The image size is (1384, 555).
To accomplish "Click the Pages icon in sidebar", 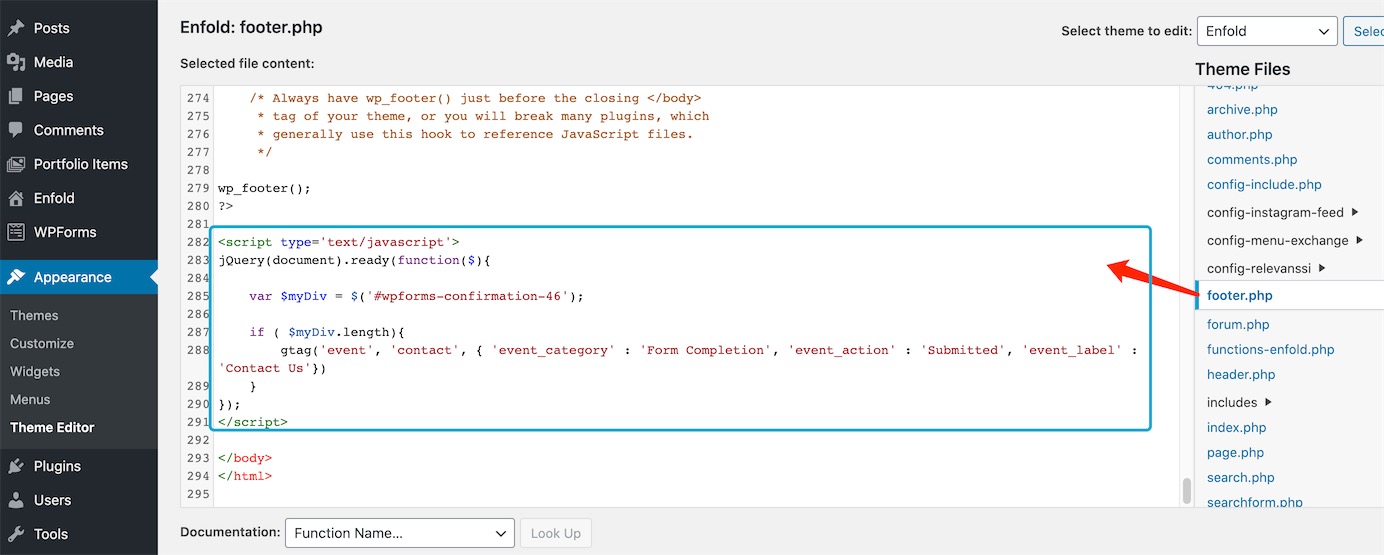I will tap(16, 96).
